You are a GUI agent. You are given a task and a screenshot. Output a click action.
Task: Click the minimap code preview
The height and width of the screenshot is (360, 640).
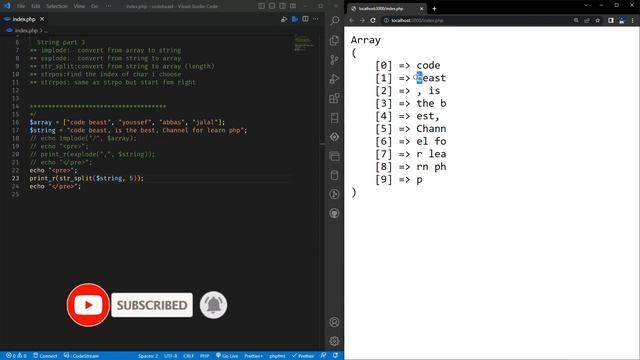[304, 43]
